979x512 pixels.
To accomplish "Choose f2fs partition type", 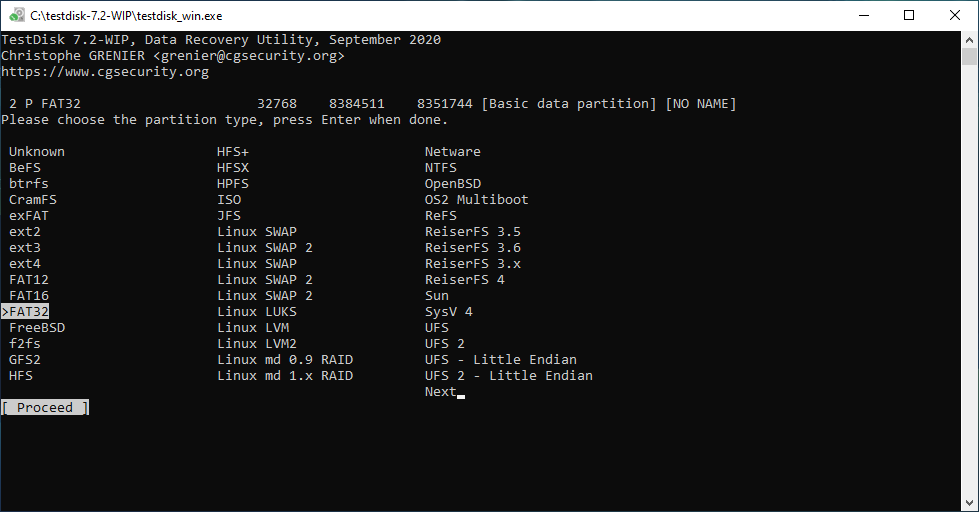I will point(25,343).
